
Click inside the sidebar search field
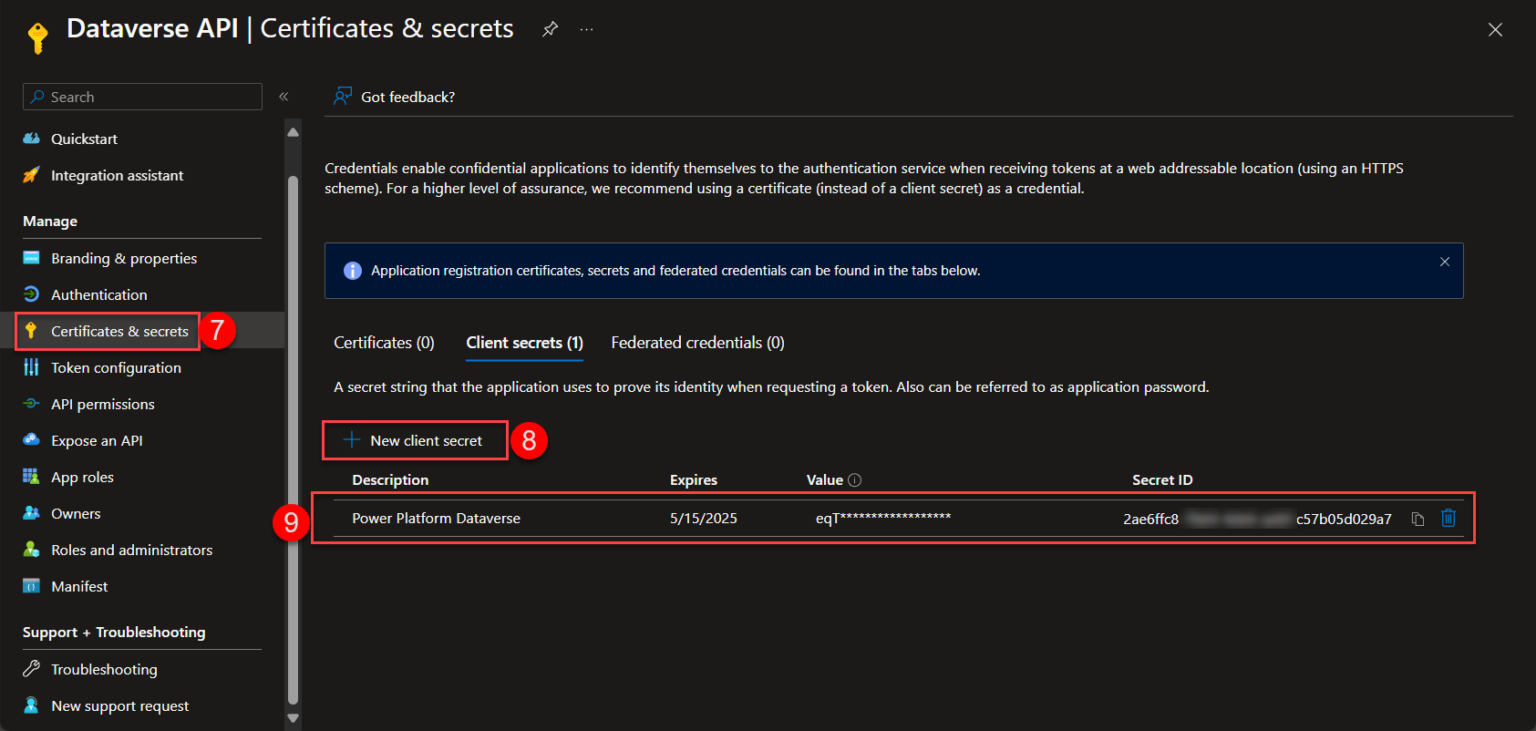[x=140, y=96]
